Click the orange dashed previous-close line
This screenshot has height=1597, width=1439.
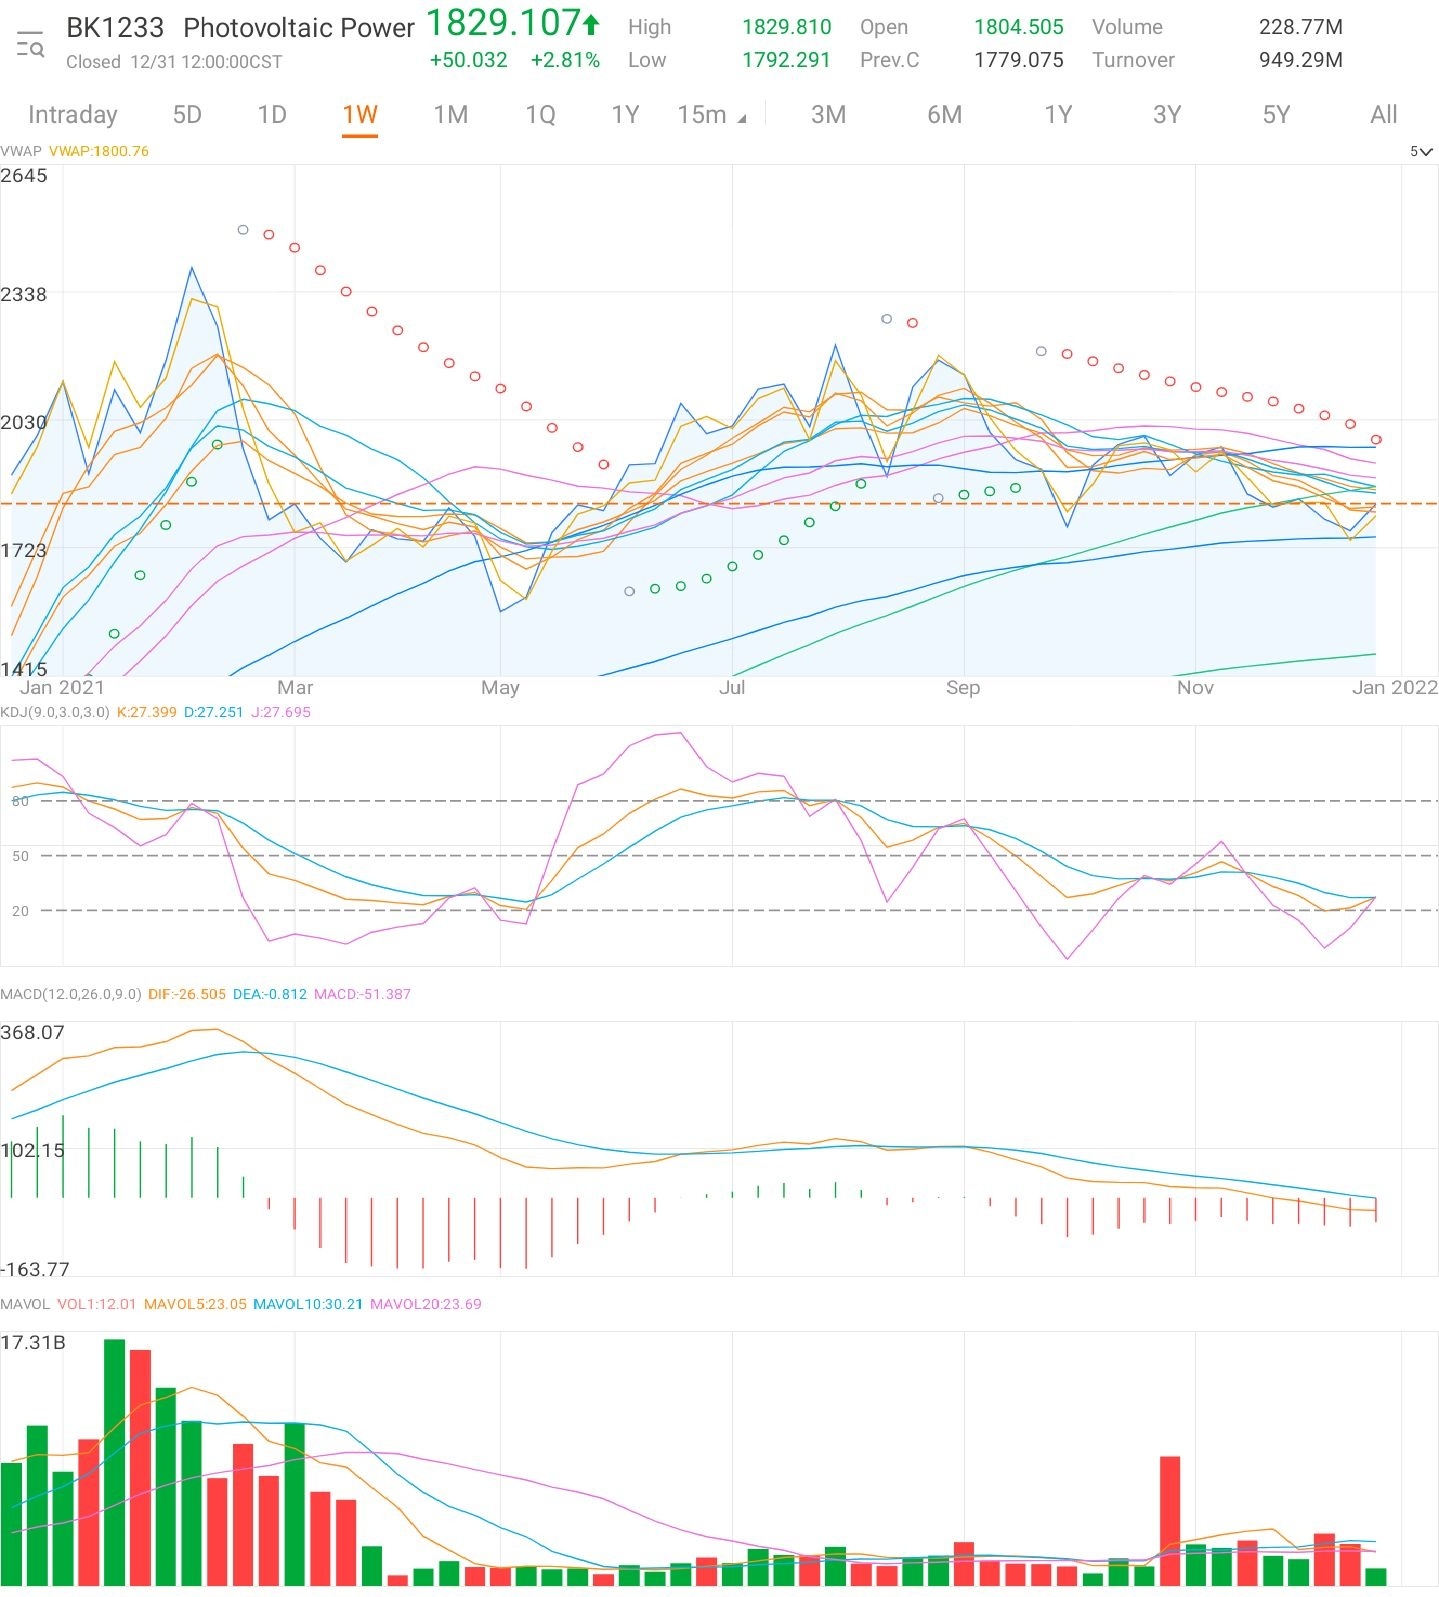(719, 504)
